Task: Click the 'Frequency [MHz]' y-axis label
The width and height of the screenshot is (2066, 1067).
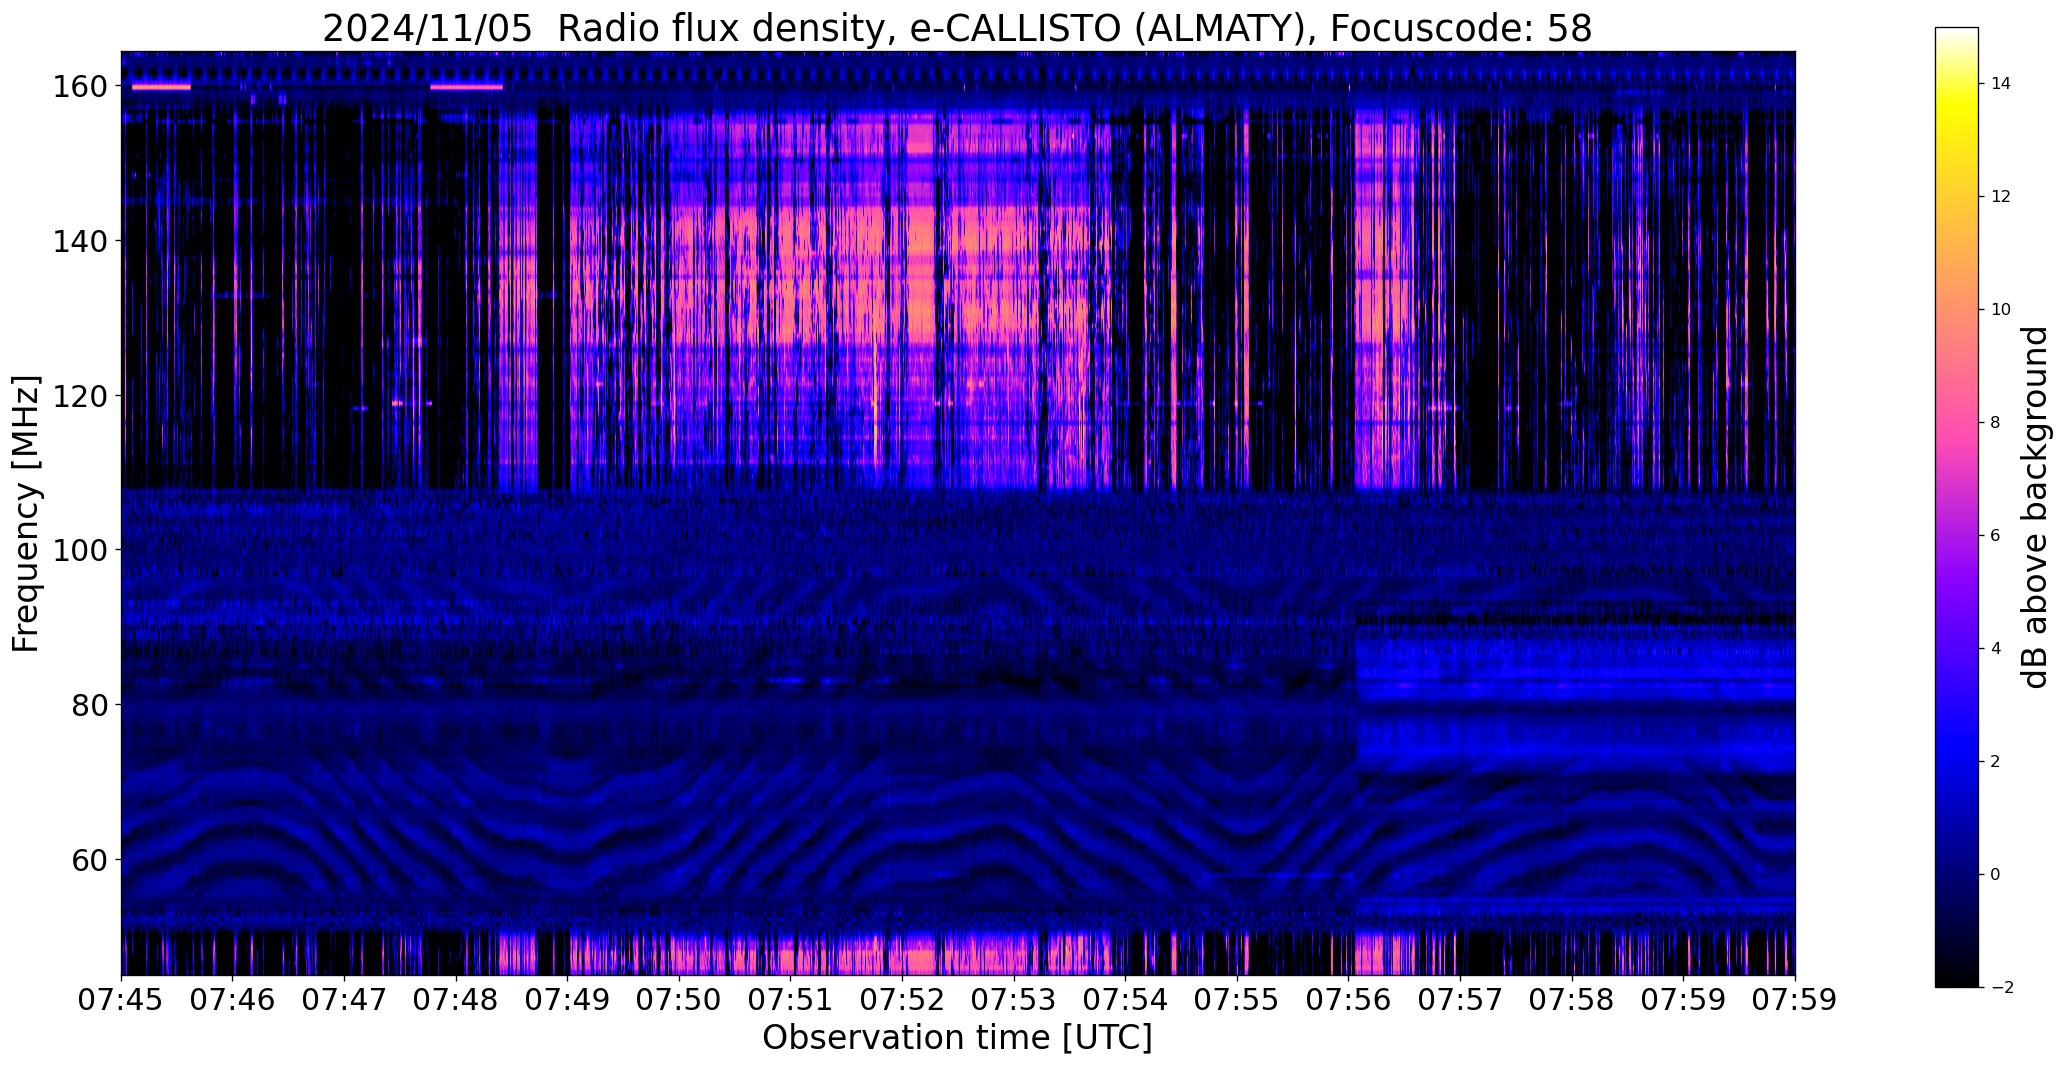Action: (26, 514)
